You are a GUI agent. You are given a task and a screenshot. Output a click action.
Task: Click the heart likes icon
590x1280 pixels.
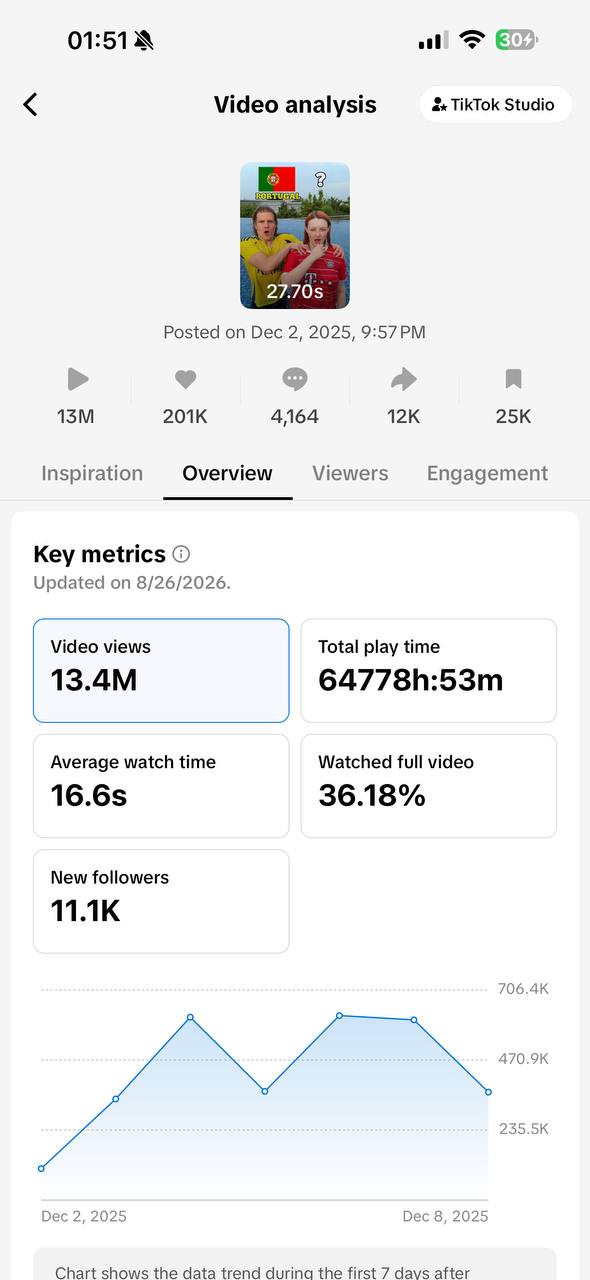tap(185, 379)
